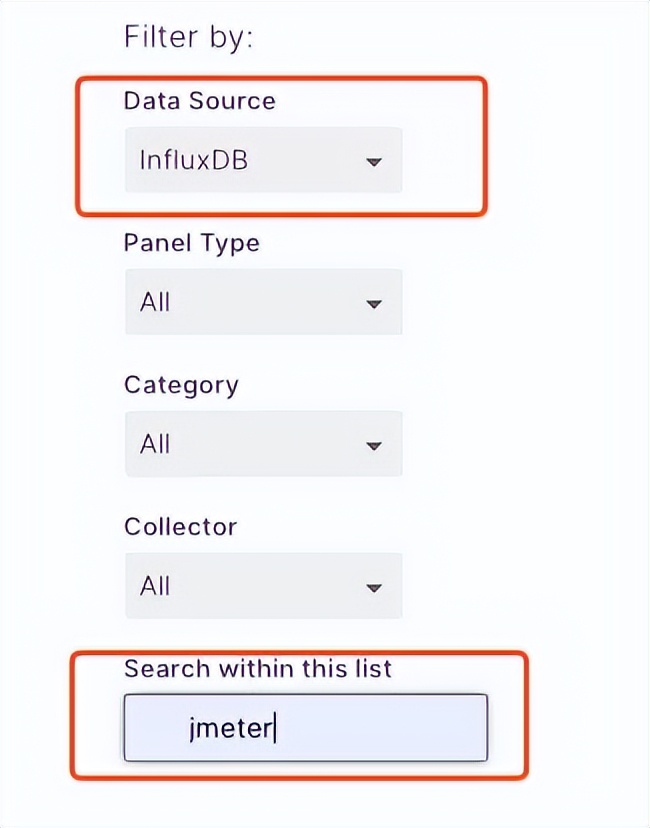Screen dimensions: 650x828
Task: Open the Panel Type 'All' combo box
Action: (x=262, y=302)
